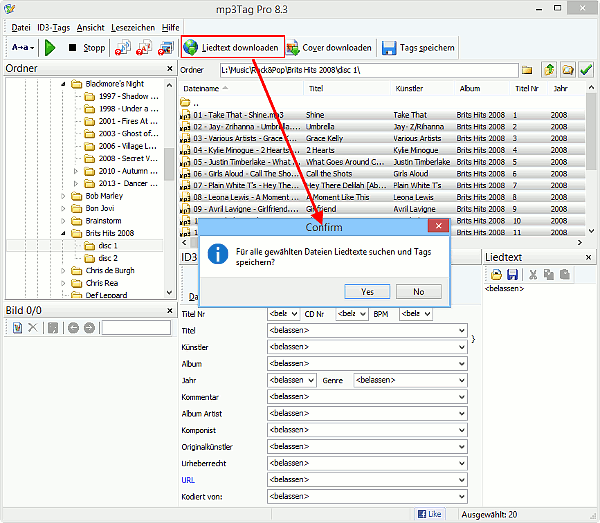Click the Ordner path input field
This screenshot has height=523, width=600.
(x=369, y=70)
